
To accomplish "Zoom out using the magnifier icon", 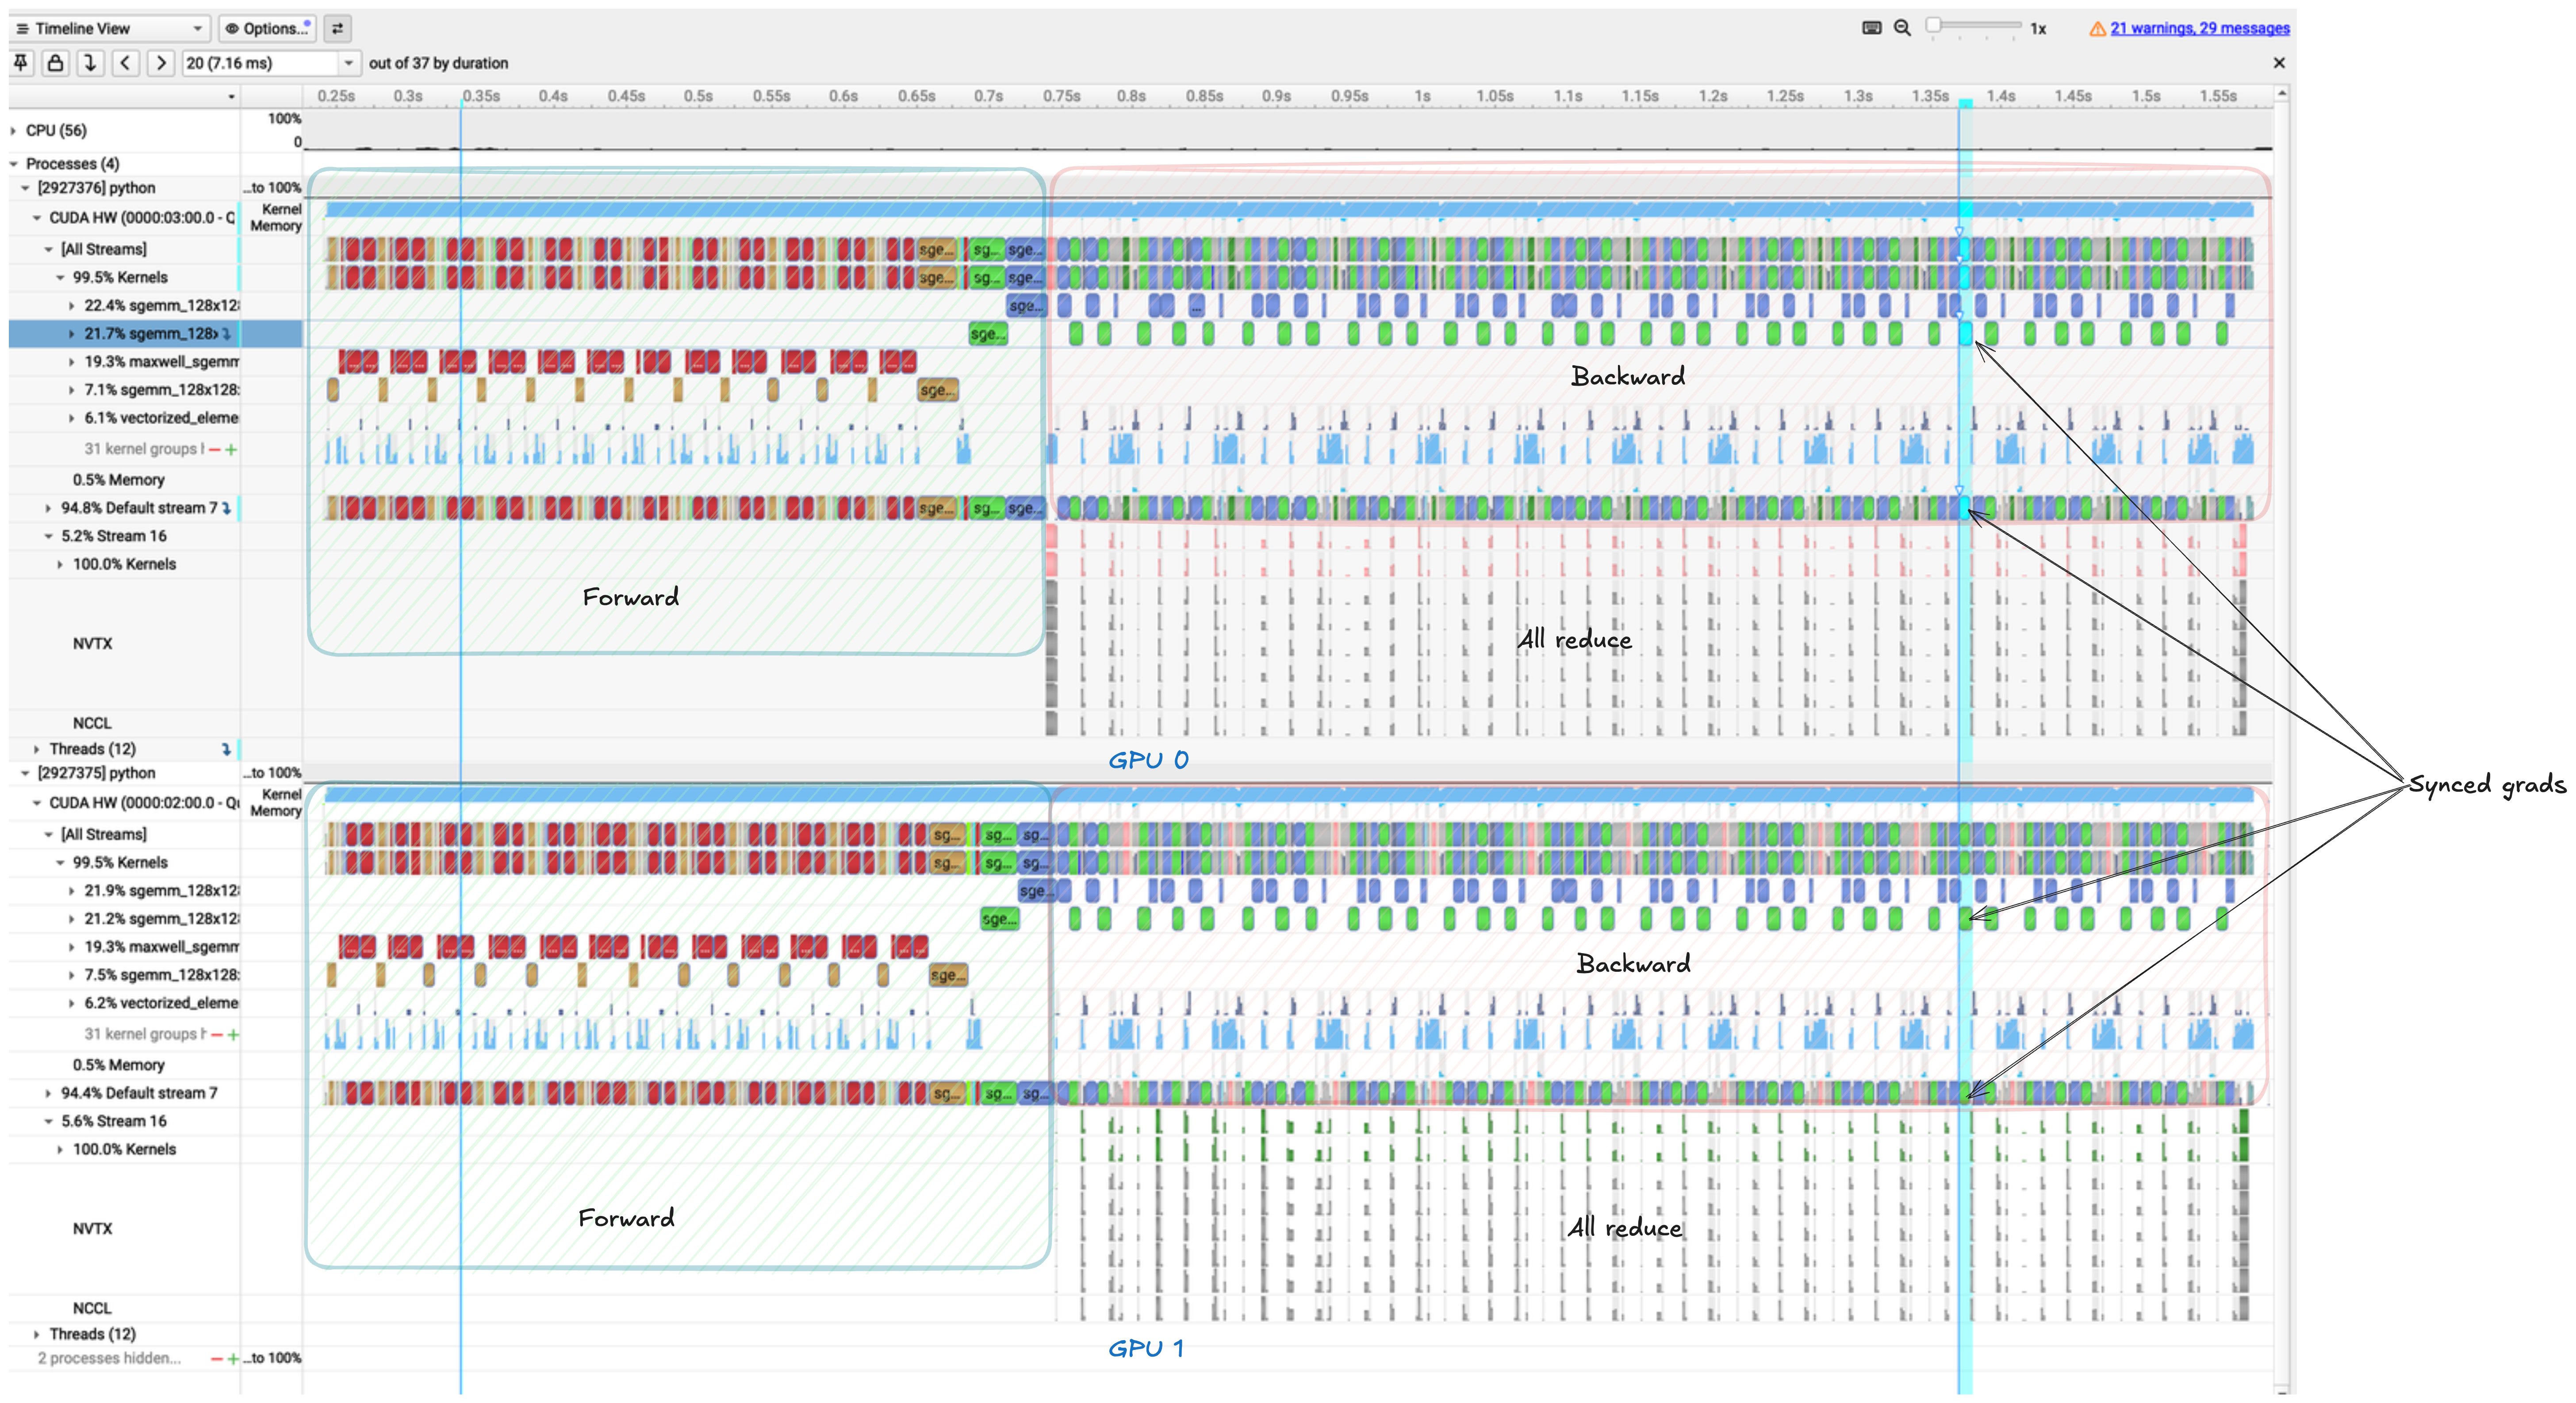I will pos(1902,28).
